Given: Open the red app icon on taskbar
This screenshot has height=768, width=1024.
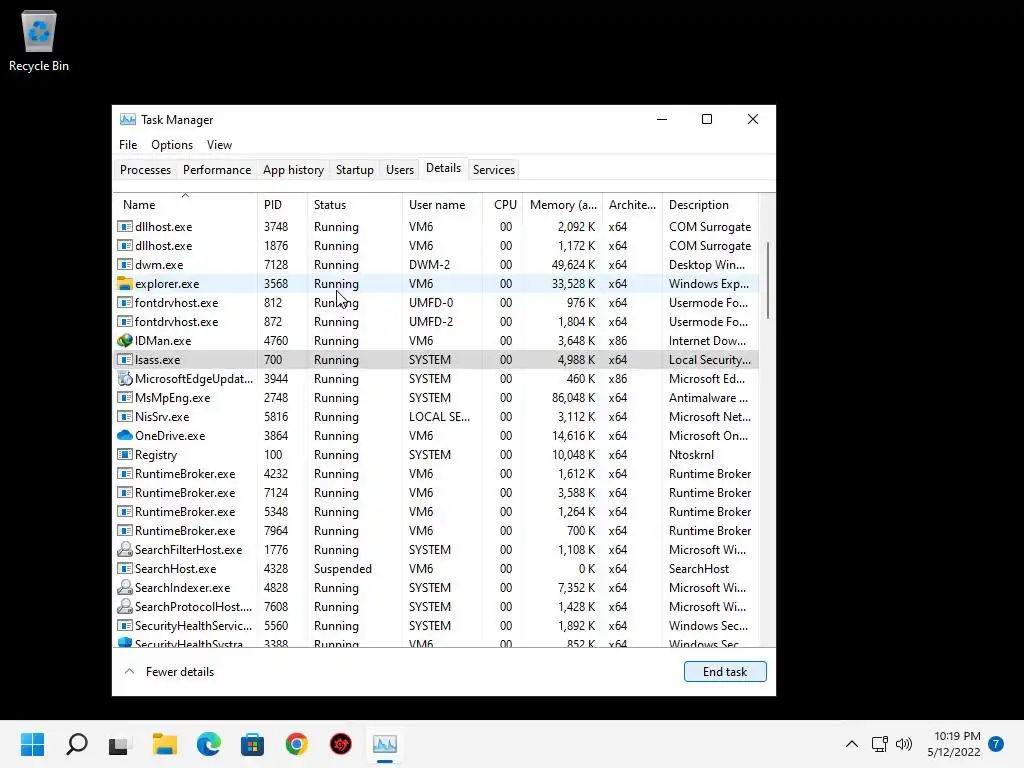Looking at the screenshot, I should (341, 744).
